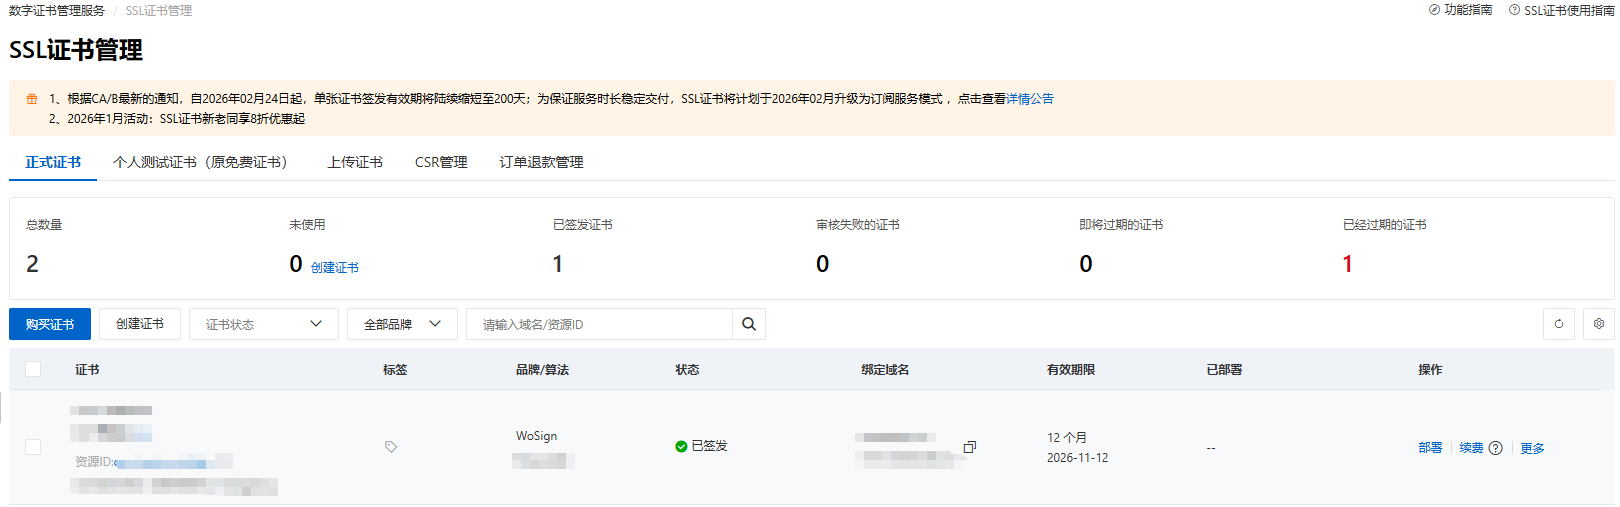Open the 更多 actions menu
Viewport: 1620px width, 507px height.
click(1532, 448)
